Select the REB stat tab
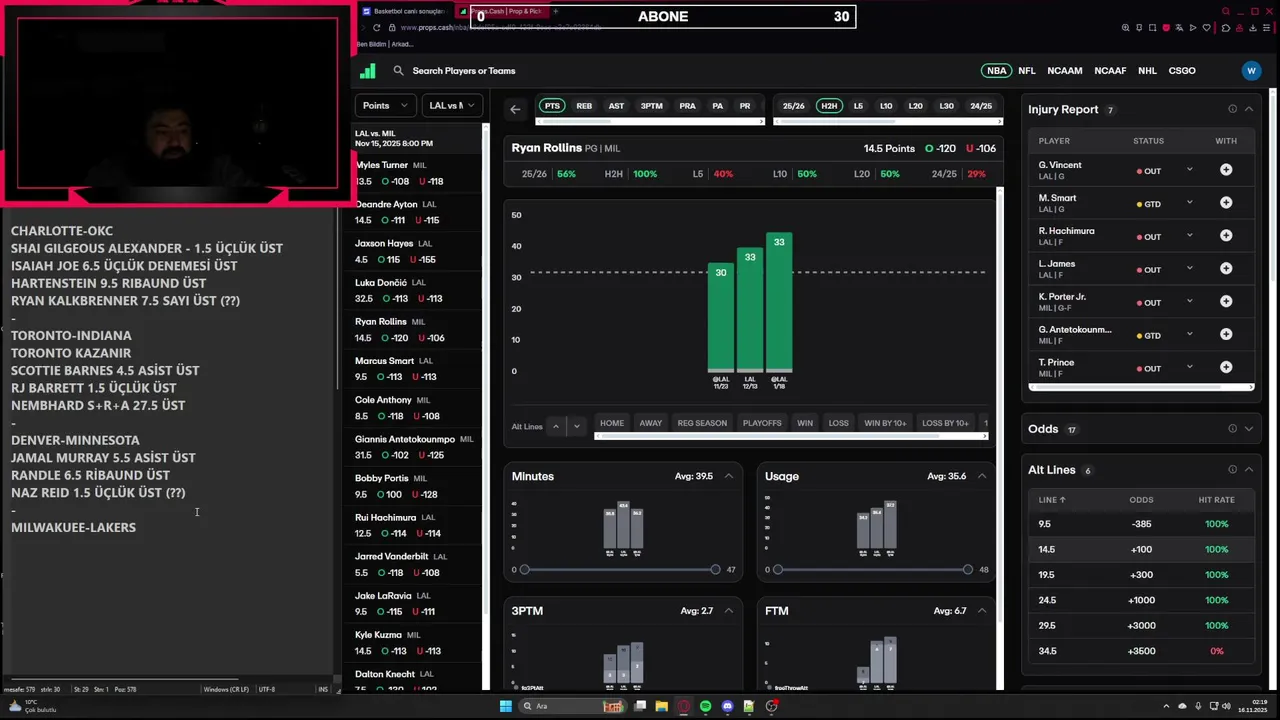1280x720 pixels. [584, 106]
